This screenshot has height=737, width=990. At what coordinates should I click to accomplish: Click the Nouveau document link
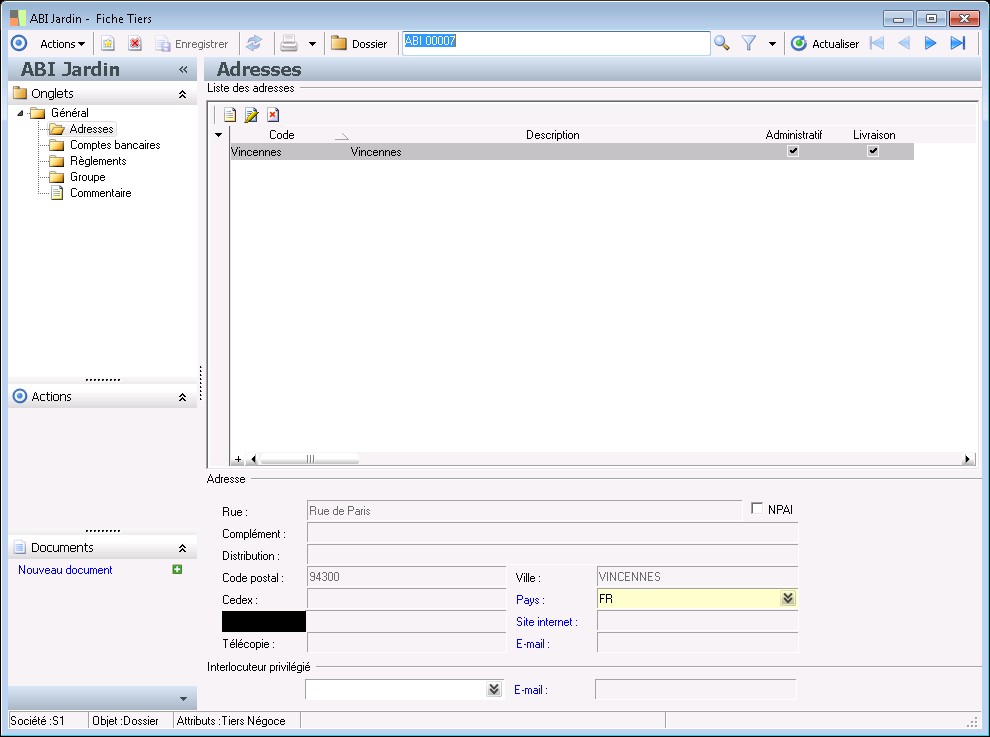(x=65, y=570)
